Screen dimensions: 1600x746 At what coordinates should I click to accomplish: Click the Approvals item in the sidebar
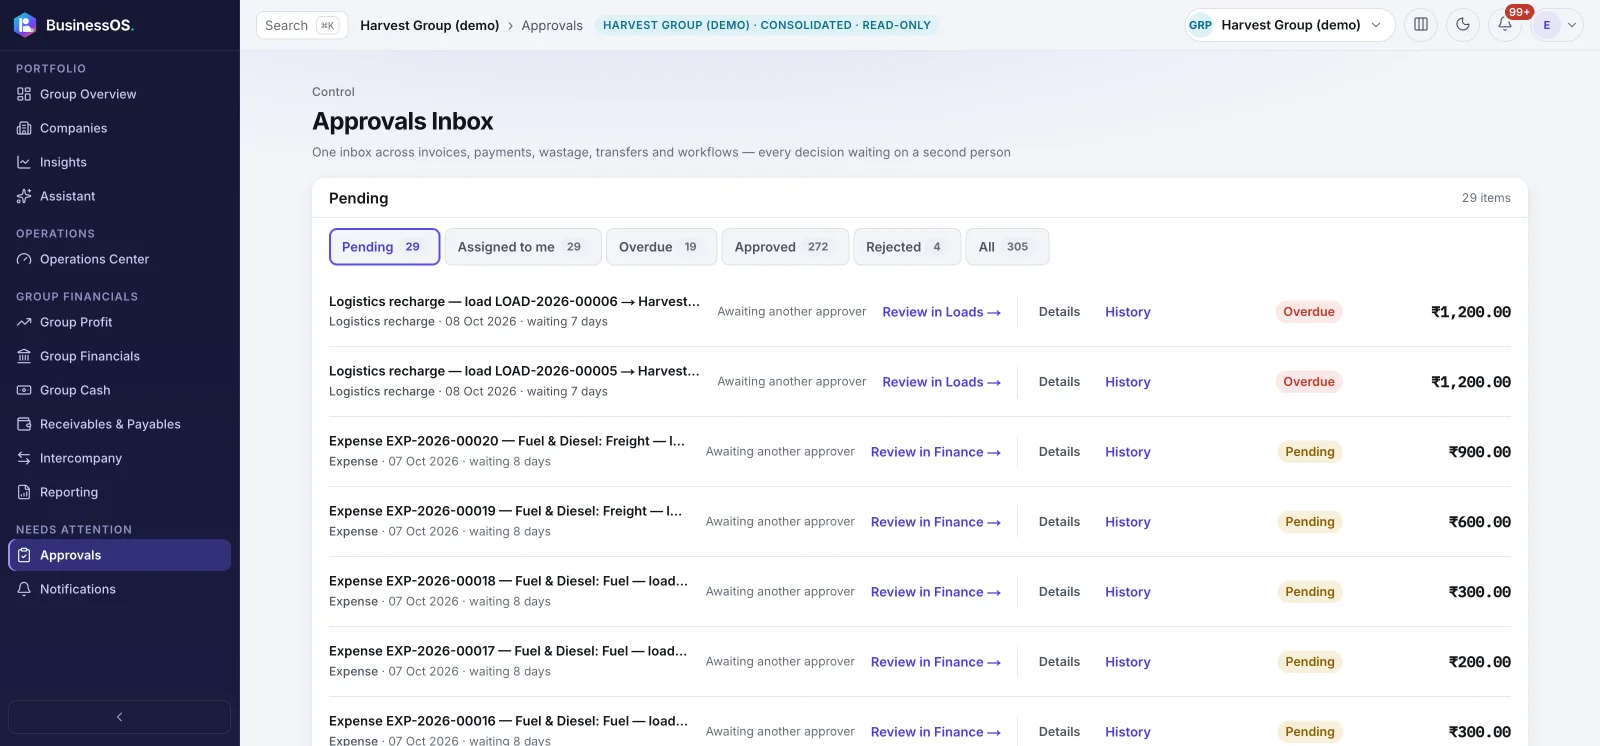coord(120,555)
